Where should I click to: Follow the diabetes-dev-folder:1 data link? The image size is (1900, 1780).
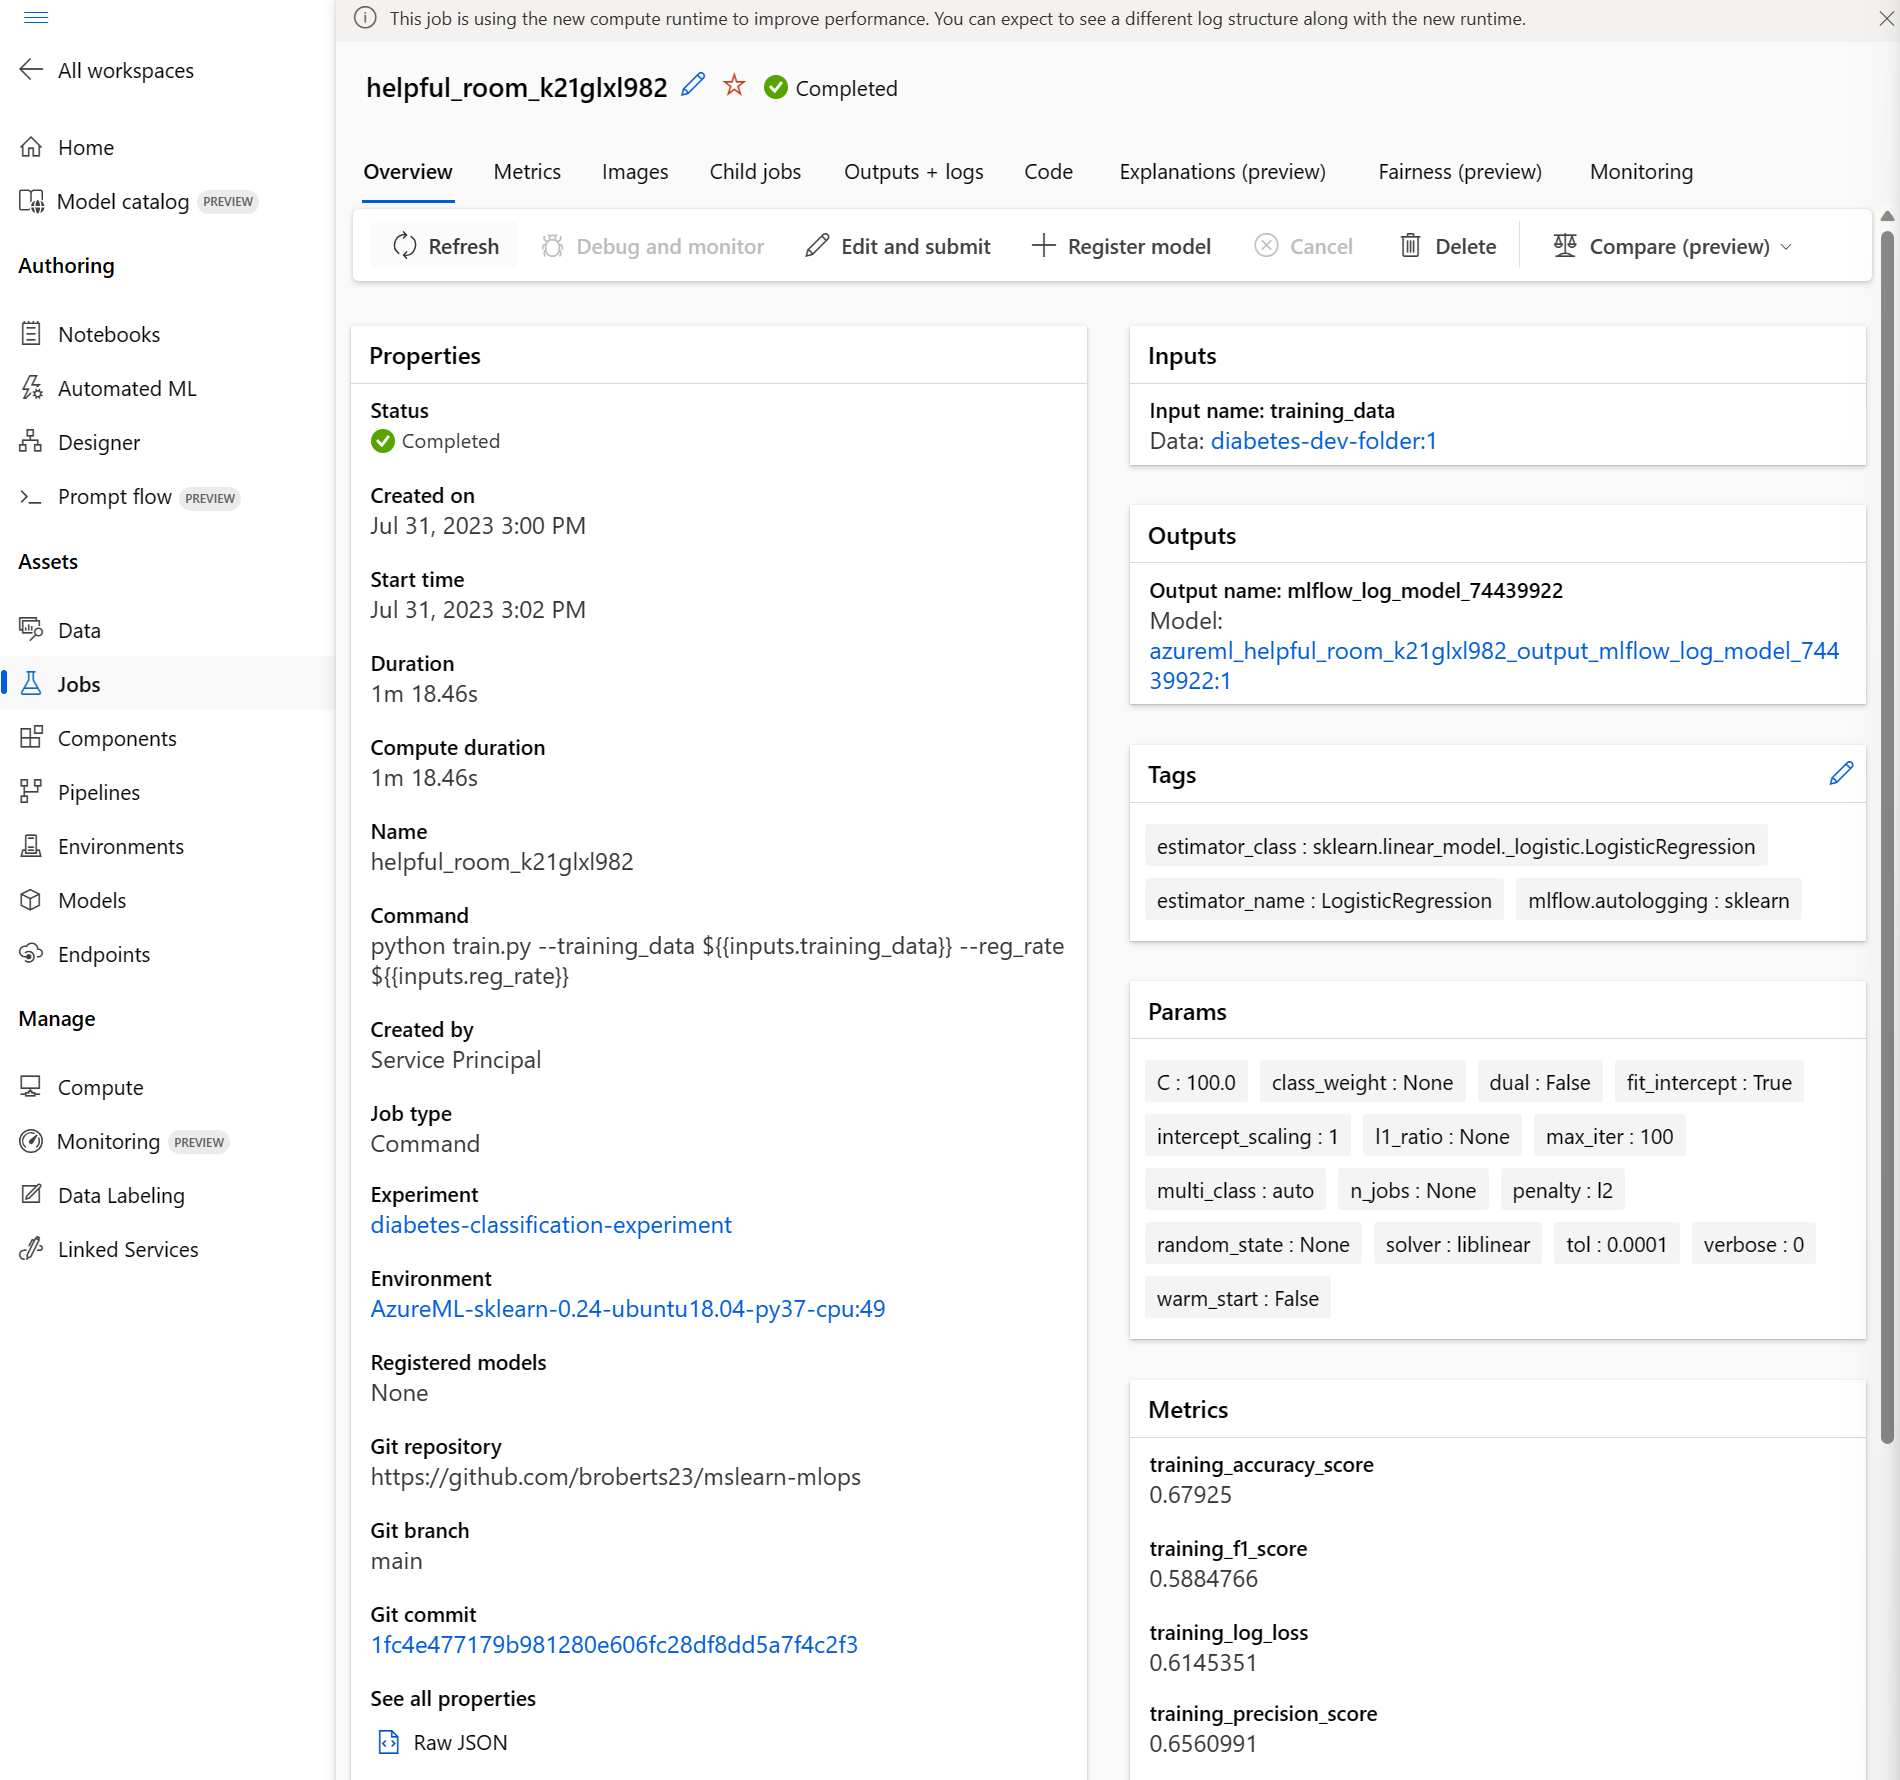(1322, 440)
